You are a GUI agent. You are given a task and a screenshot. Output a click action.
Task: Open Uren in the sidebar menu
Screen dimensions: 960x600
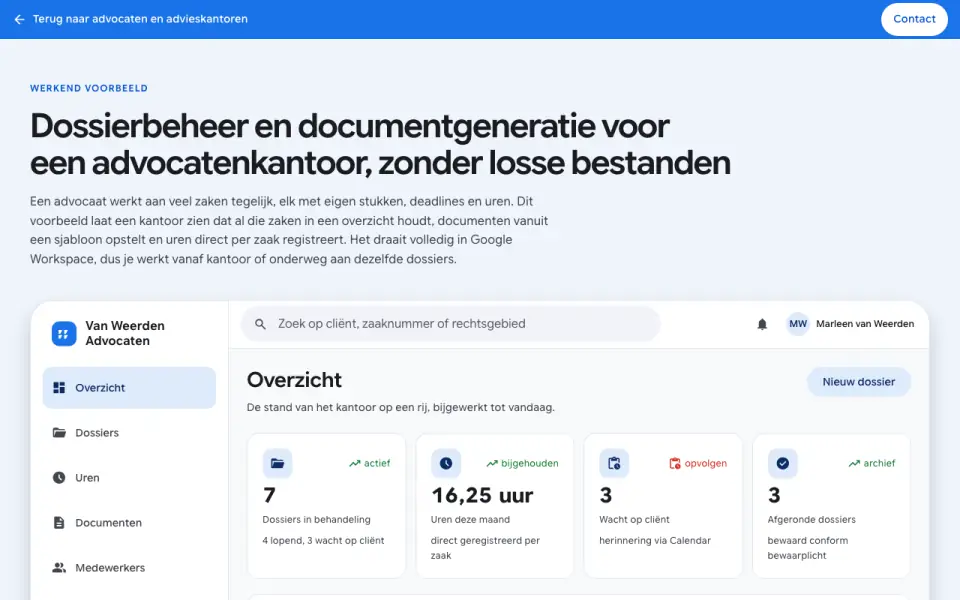click(129, 478)
